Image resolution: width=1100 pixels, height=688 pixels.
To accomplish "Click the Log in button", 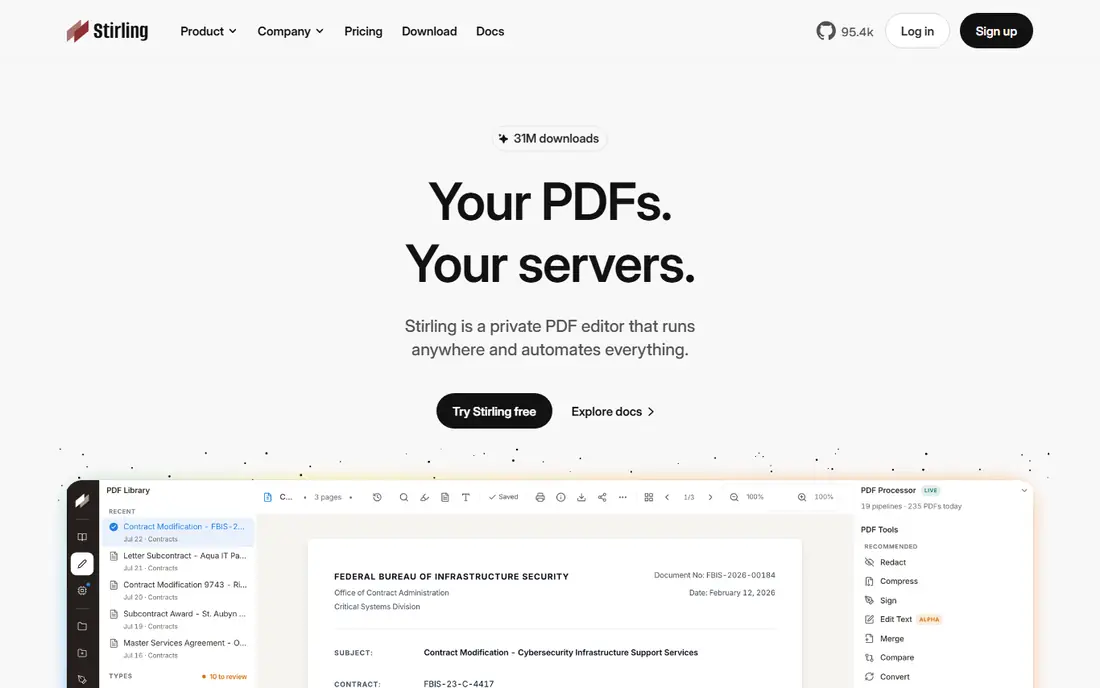I will 917,31.
